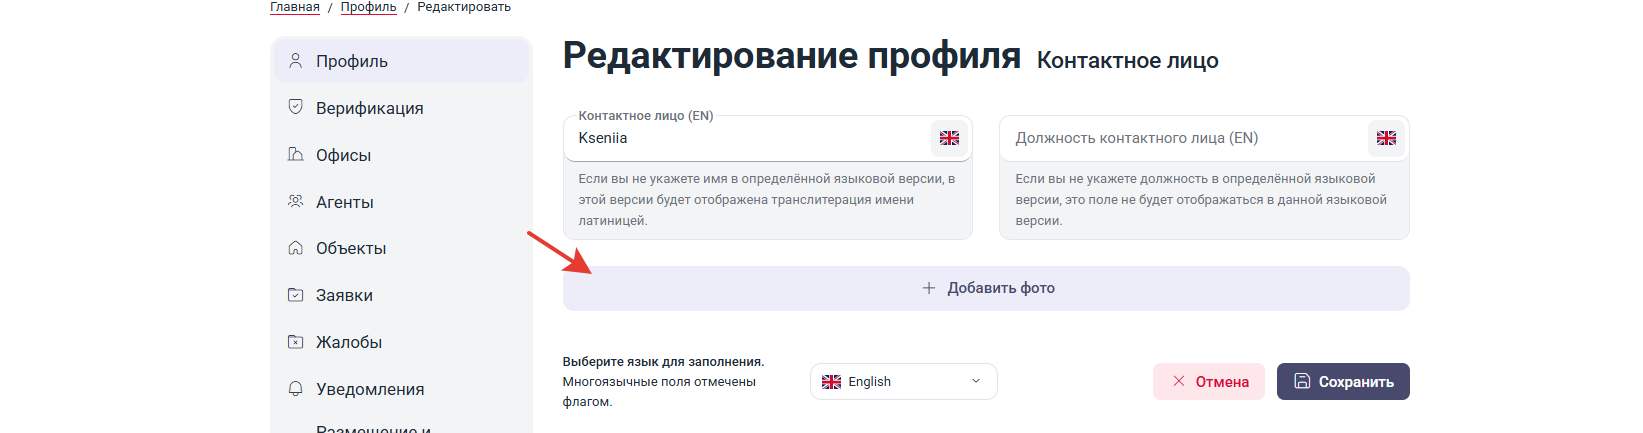Follow the Профиль breadcrumb link
Viewport: 1643px width, 433px height.
click(368, 7)
